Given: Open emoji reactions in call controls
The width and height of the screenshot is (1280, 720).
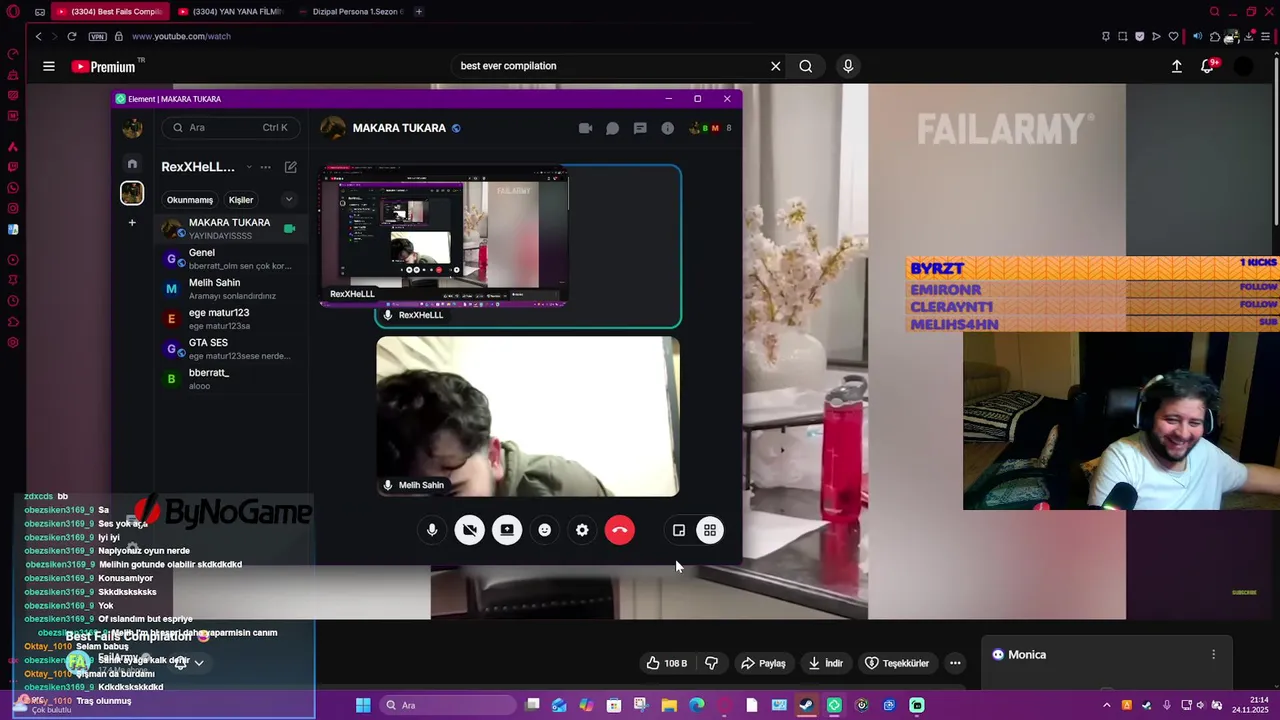Looking at the screenshot, I should pos(545,530).
